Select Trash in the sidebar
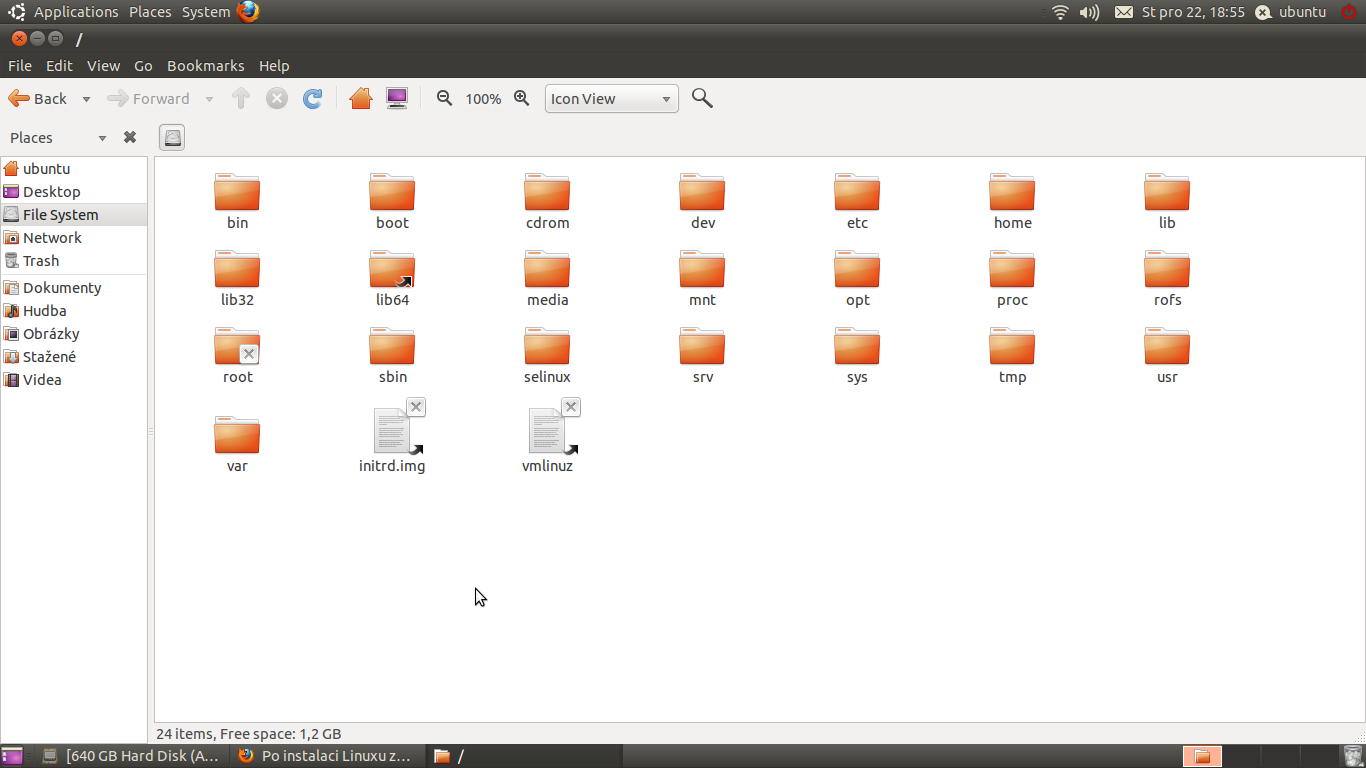Screen dimensions: 1366x768 [41, 261]
